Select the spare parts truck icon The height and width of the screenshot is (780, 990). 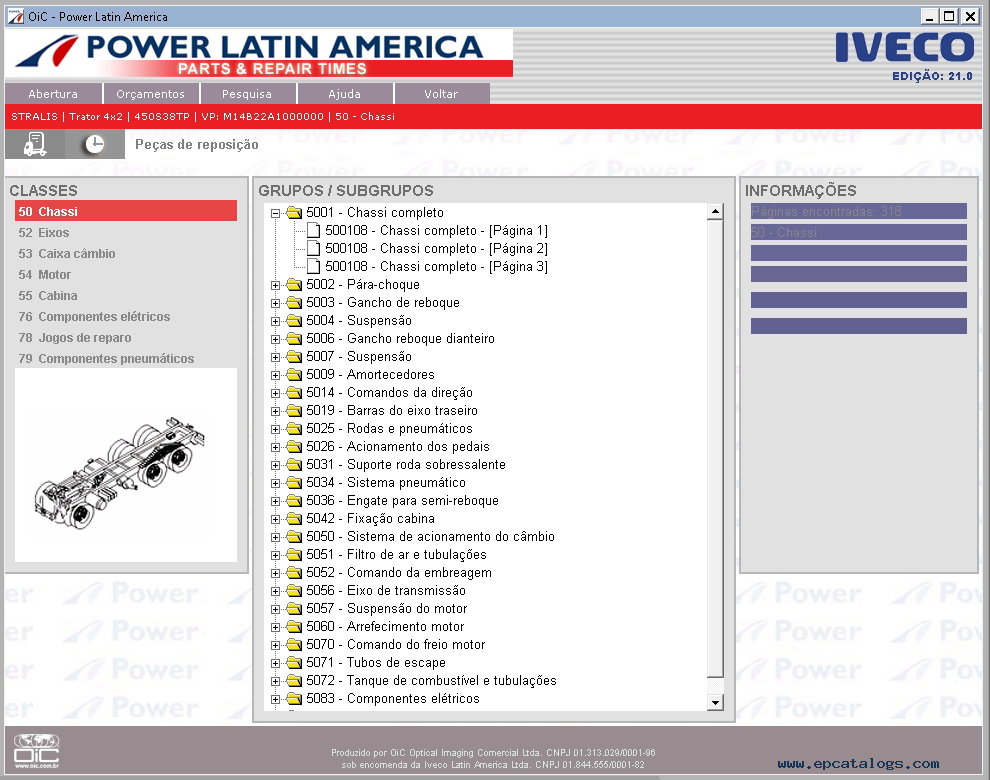coord(35,144)
